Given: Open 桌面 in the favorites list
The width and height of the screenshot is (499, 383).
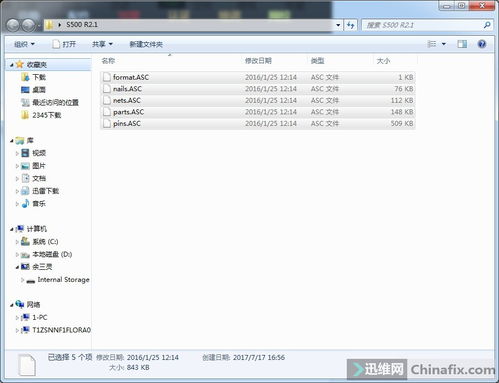Looking at the screenshot, I should pyautogui.click(x=39, y=90).
